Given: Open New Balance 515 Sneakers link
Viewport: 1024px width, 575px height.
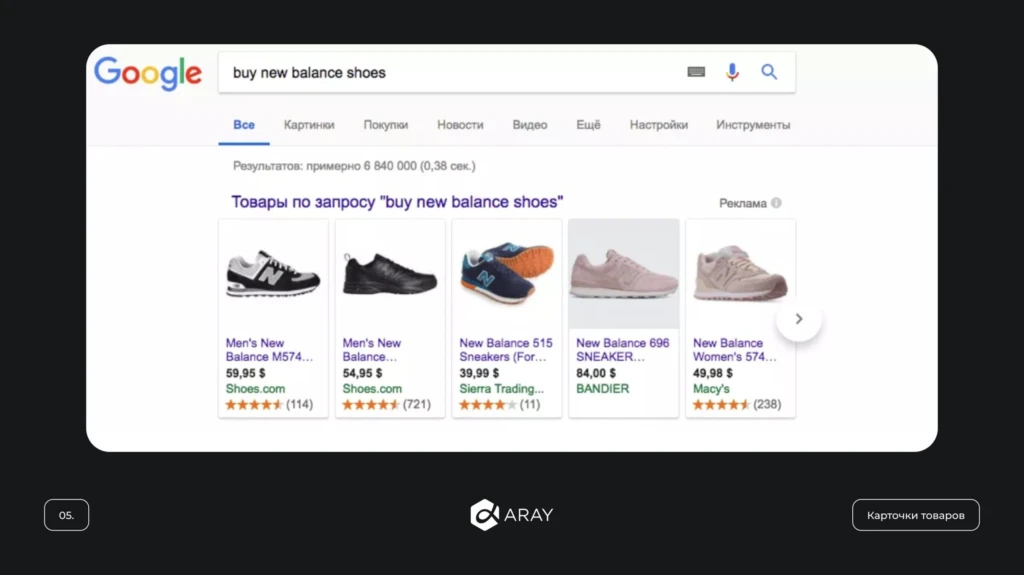Looking at the screenshot, I should click(505, 350).
